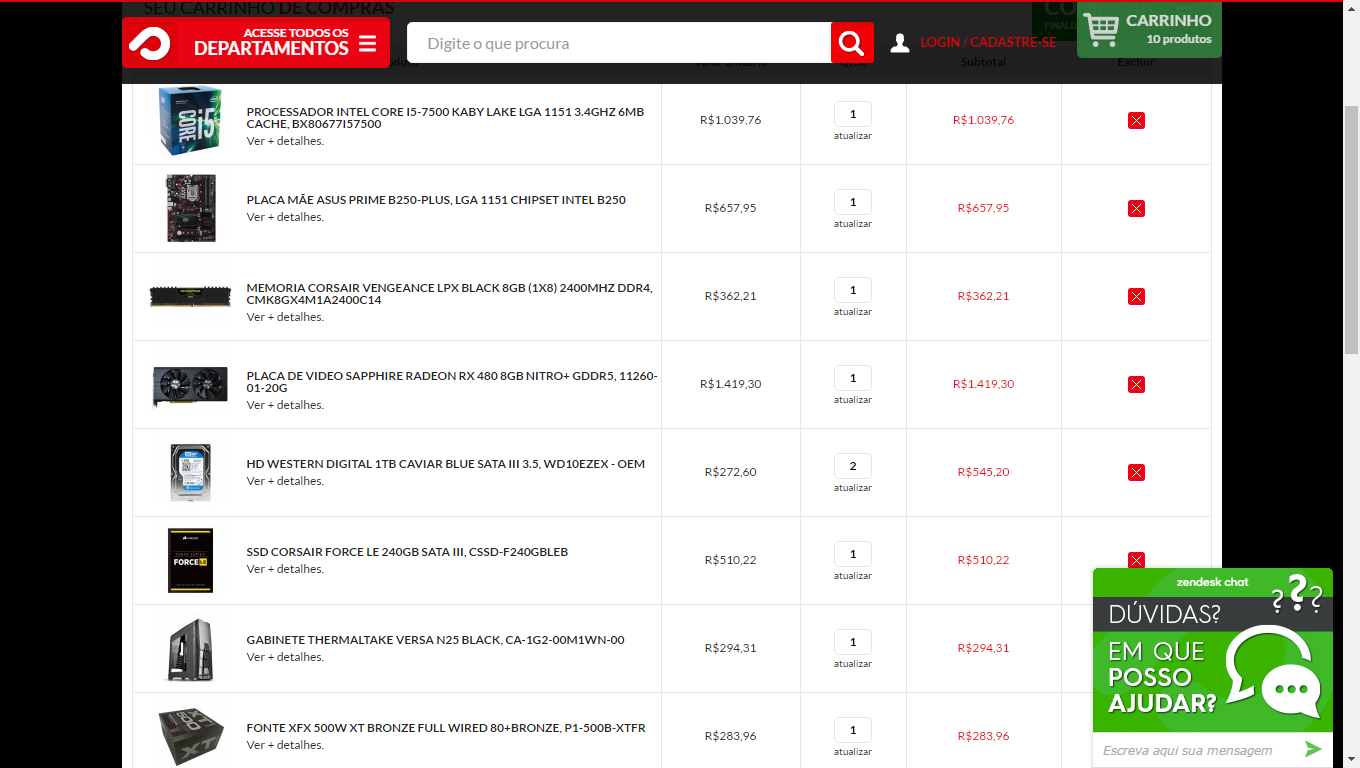Open Sapphire Radeon RX 480 thumbnail
The height and width of the screenshot is (768, 1360).
190,385
